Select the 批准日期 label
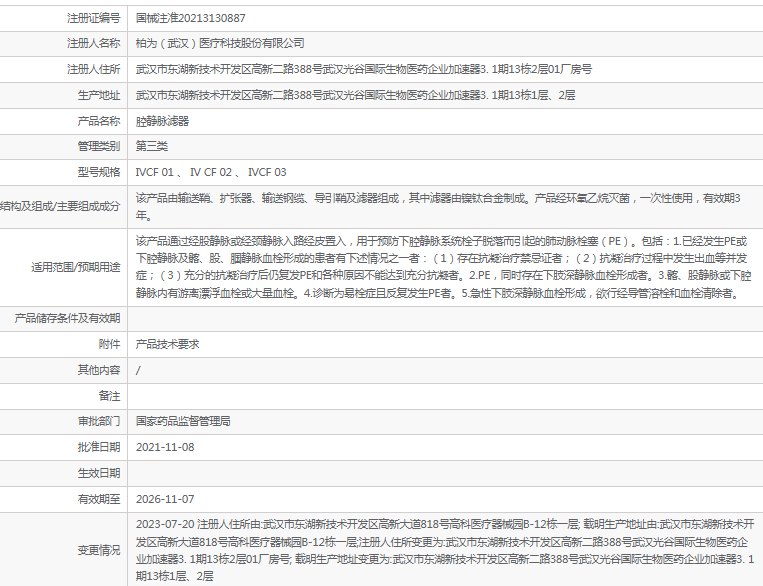 click(99, 447)
